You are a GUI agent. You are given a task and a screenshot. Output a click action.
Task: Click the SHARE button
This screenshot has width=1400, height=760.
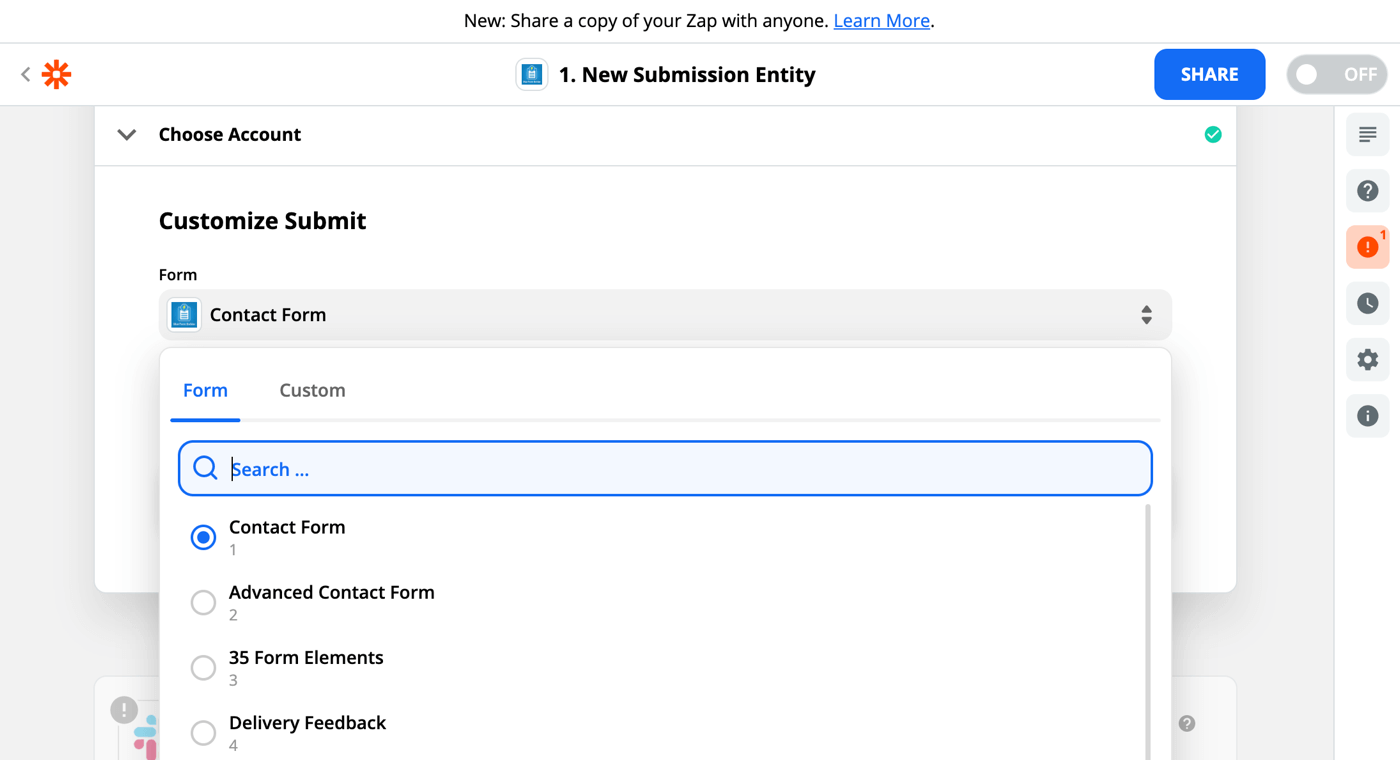pyautogui.click(x=1209, y=74)
